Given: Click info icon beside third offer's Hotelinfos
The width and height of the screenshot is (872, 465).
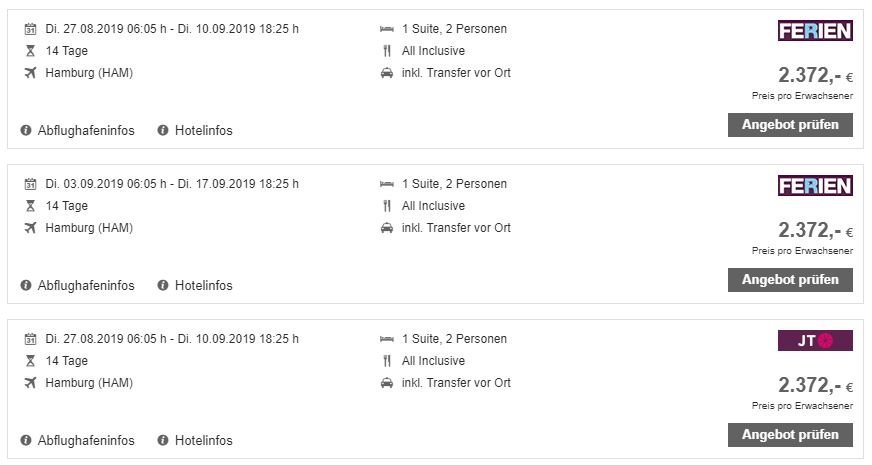Looking at the screenshot, I should point(163,440).
